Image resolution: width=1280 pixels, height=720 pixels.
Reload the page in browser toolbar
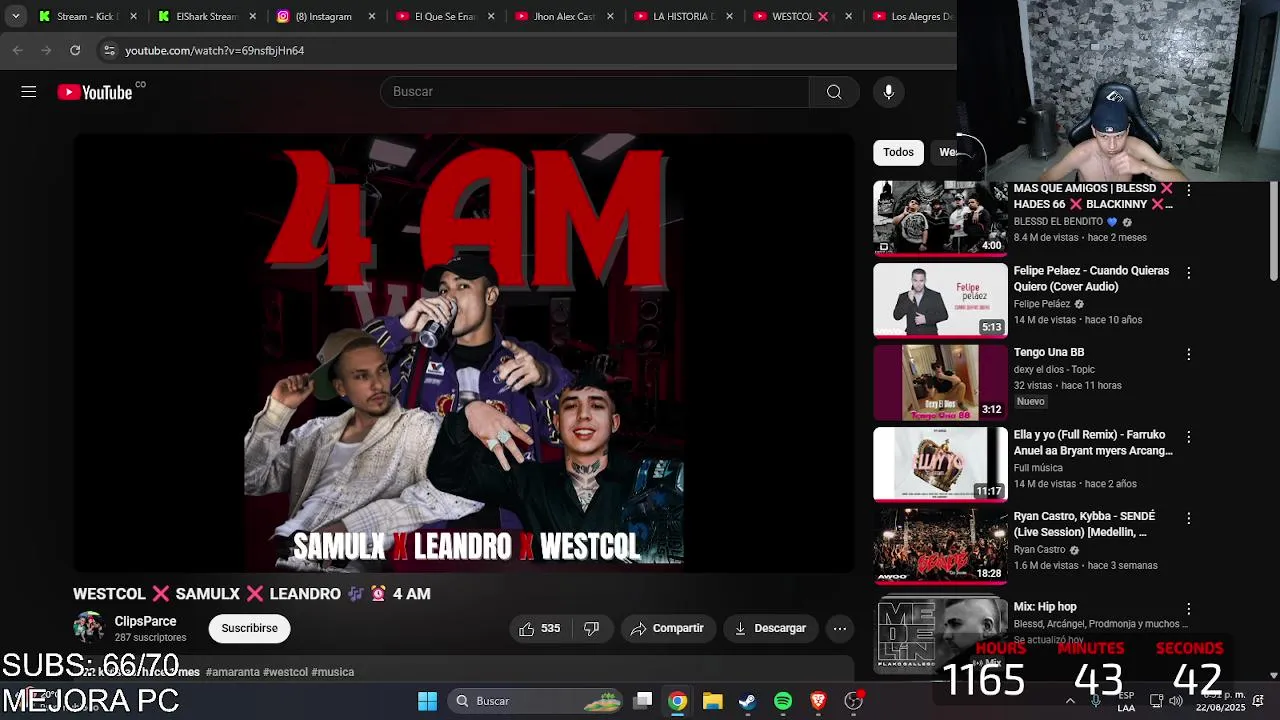[75, 50]
